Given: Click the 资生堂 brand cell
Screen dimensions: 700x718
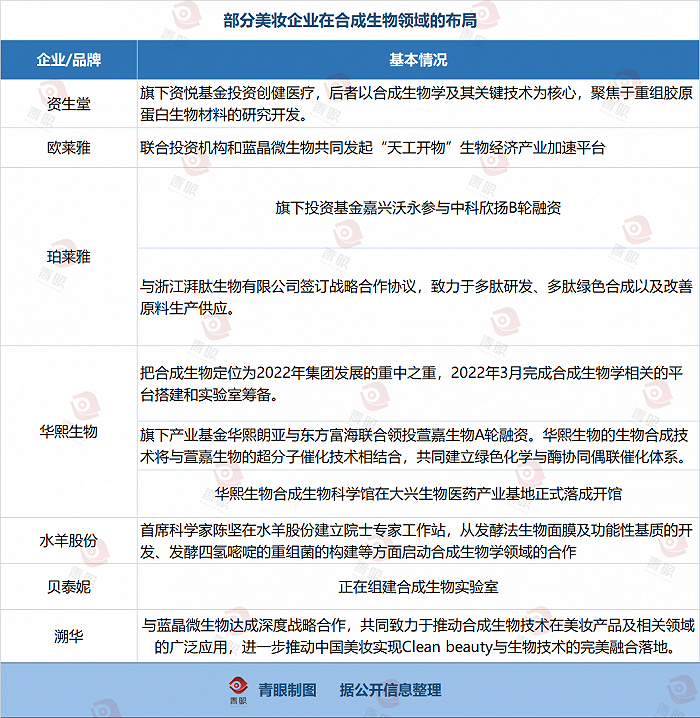Looking at the screenshot, I should click(69, 104).
